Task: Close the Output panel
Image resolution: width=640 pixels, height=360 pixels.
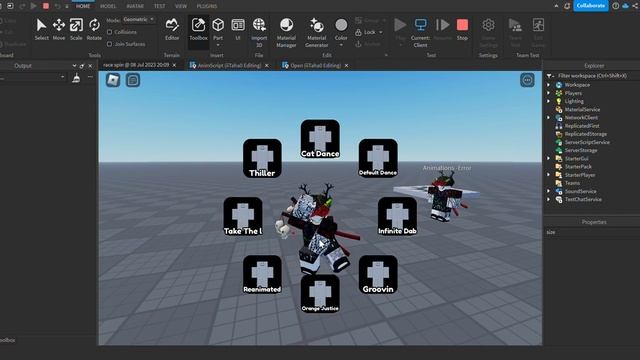Action: (x=90, y=66)
